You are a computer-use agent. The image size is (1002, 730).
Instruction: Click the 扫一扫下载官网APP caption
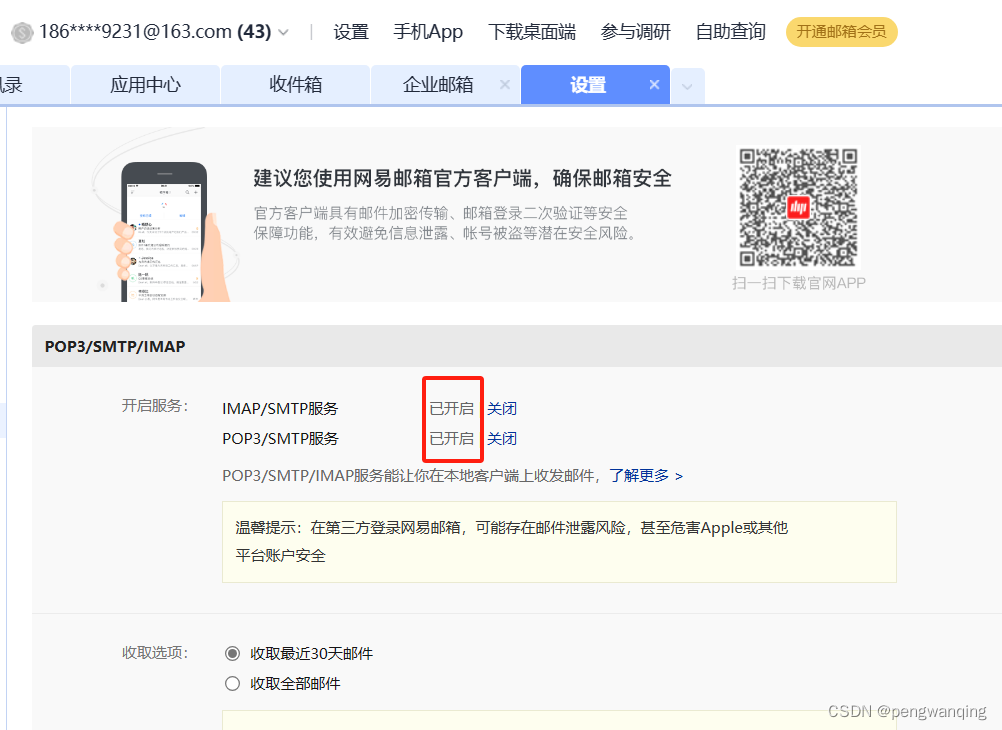(798, 283)
